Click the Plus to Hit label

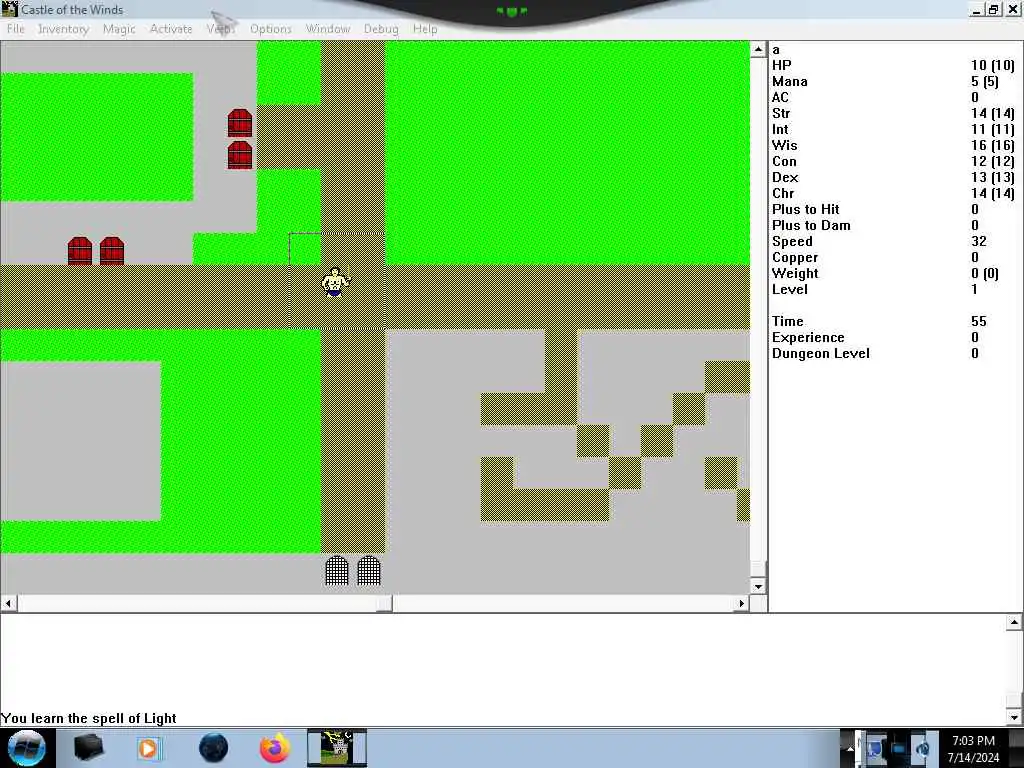click(805, 209)
